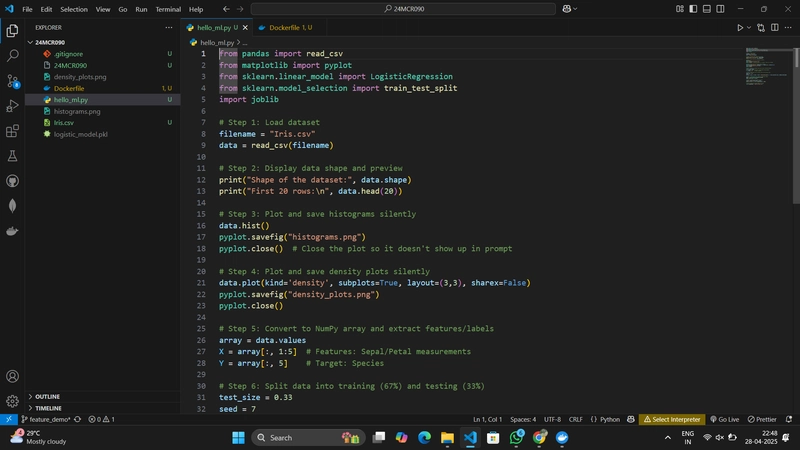Toggle the primary sidebar layout button

coord(693,9)
